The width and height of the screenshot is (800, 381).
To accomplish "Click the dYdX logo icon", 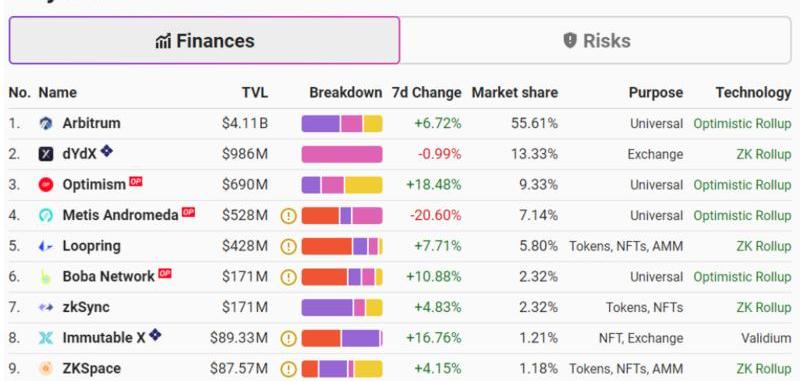I will point(46,154).
